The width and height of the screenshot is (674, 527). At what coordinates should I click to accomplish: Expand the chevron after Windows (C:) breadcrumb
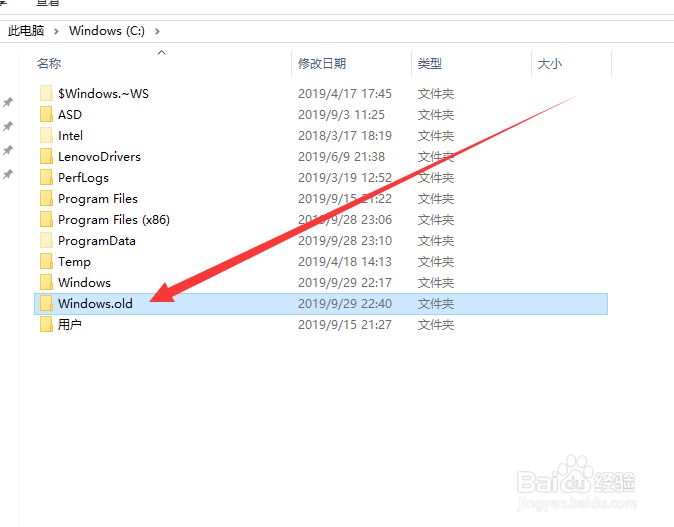tap(157, 31)
